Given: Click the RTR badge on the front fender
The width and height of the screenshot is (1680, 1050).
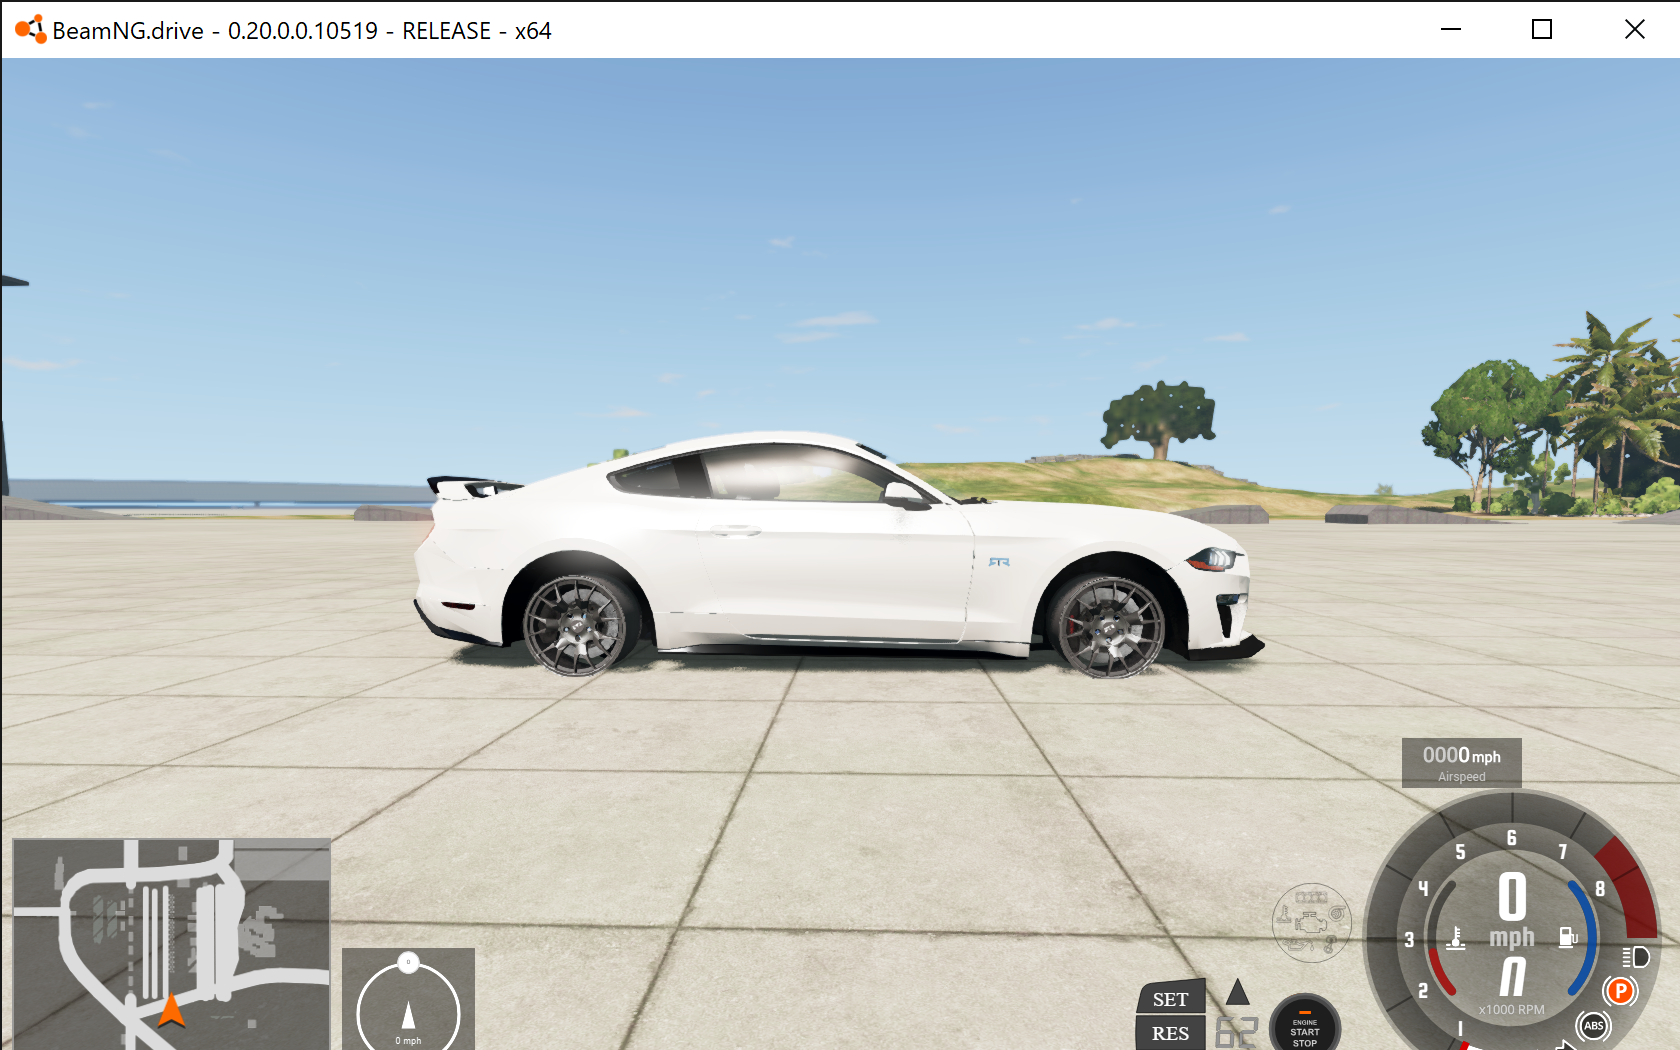Looking at the screenshot, I should tap(999, 562).
